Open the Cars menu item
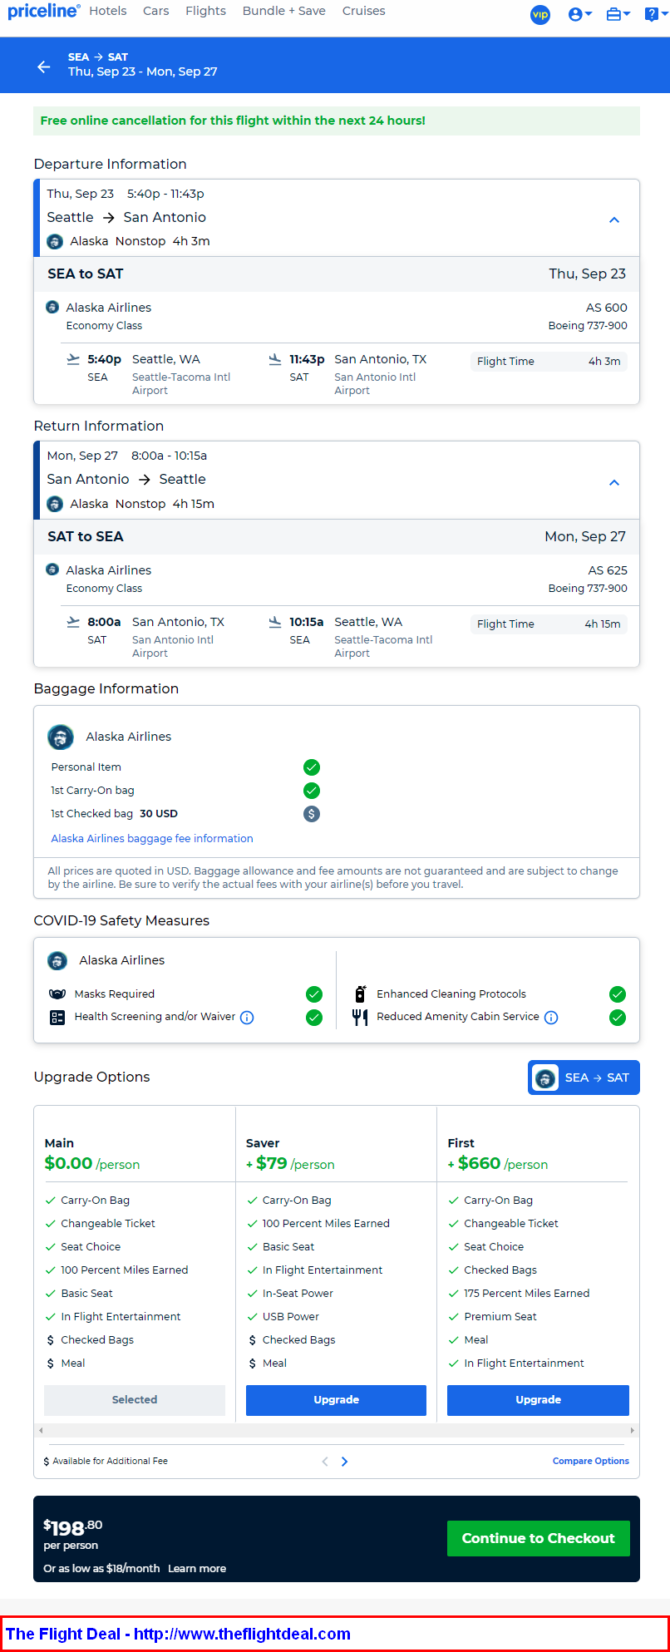The height and width of the screenshot is (1652, 670). (156, 11)
